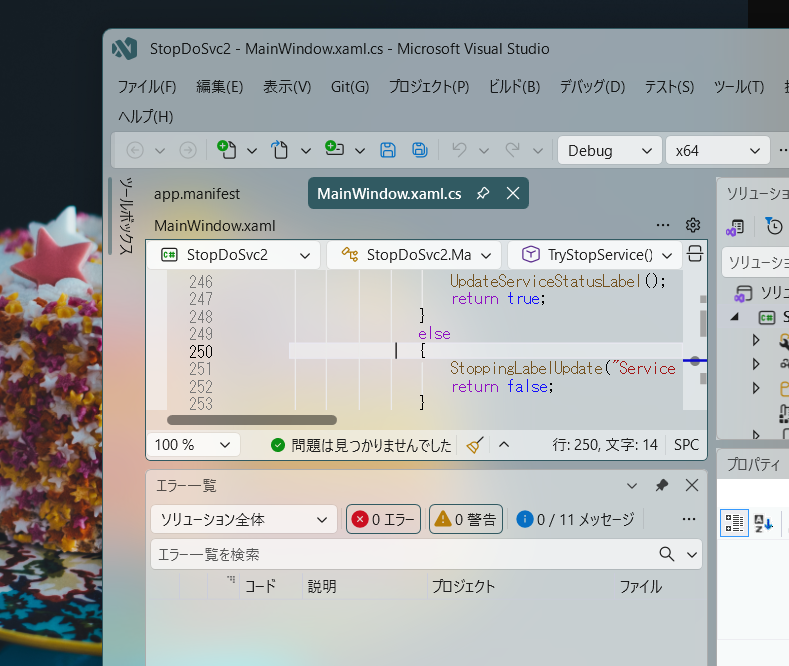
Task: Switch to the app.manifest tab
Action: 196,194
